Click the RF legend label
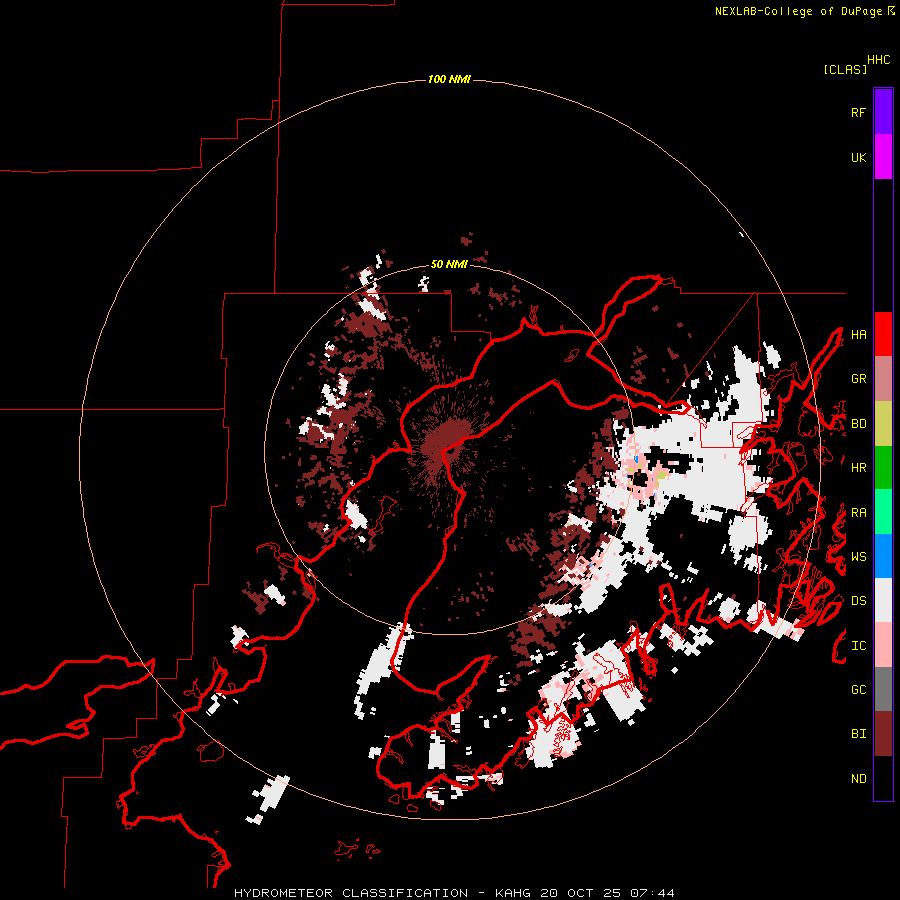This screenshot has width=900, height=900. pos(858,112)
